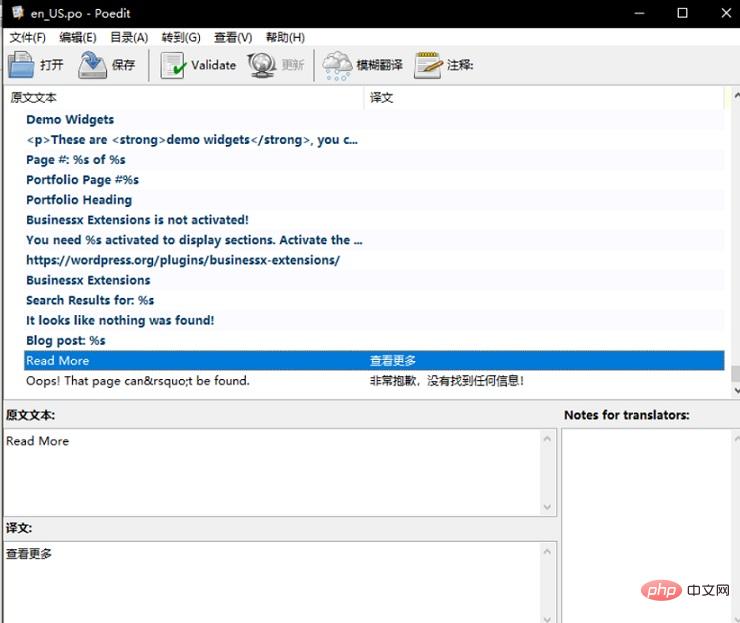Minimize the Poedit window

[x=639, y=13]
